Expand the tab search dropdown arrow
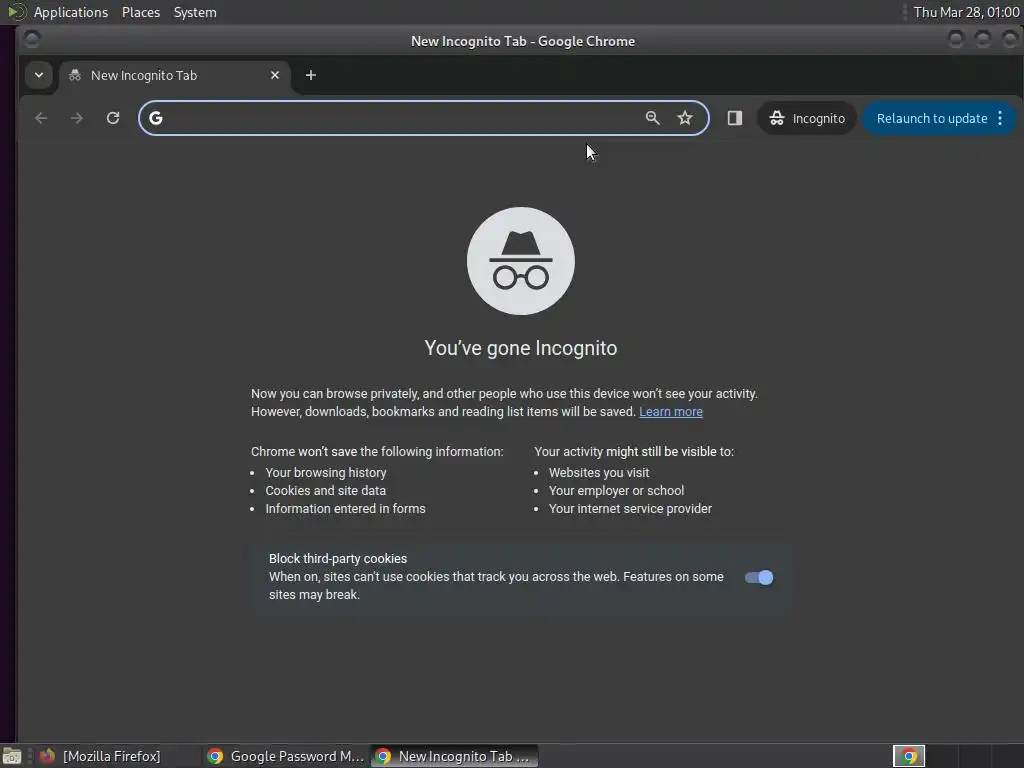The height and width of the screenshot is (768, 1024). pyautogui.click(x=39, y=75)
